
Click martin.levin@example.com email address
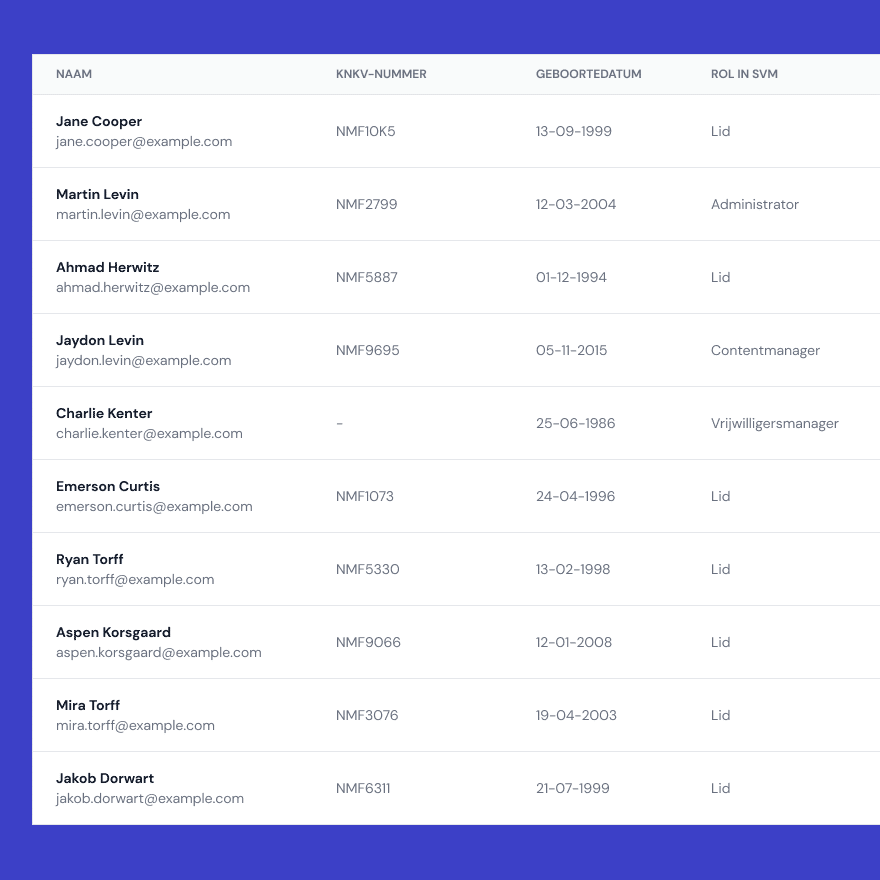(x=143, y=215)
